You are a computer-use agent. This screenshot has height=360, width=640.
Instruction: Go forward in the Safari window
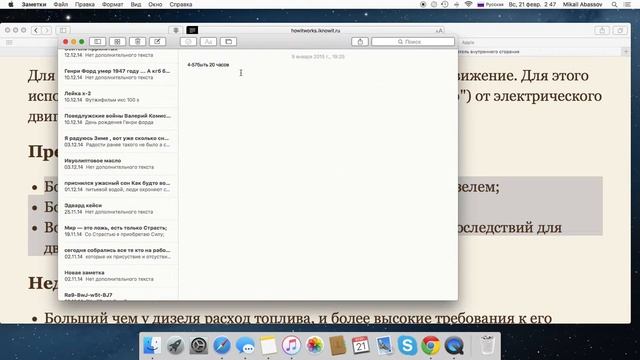pos(47,30)
